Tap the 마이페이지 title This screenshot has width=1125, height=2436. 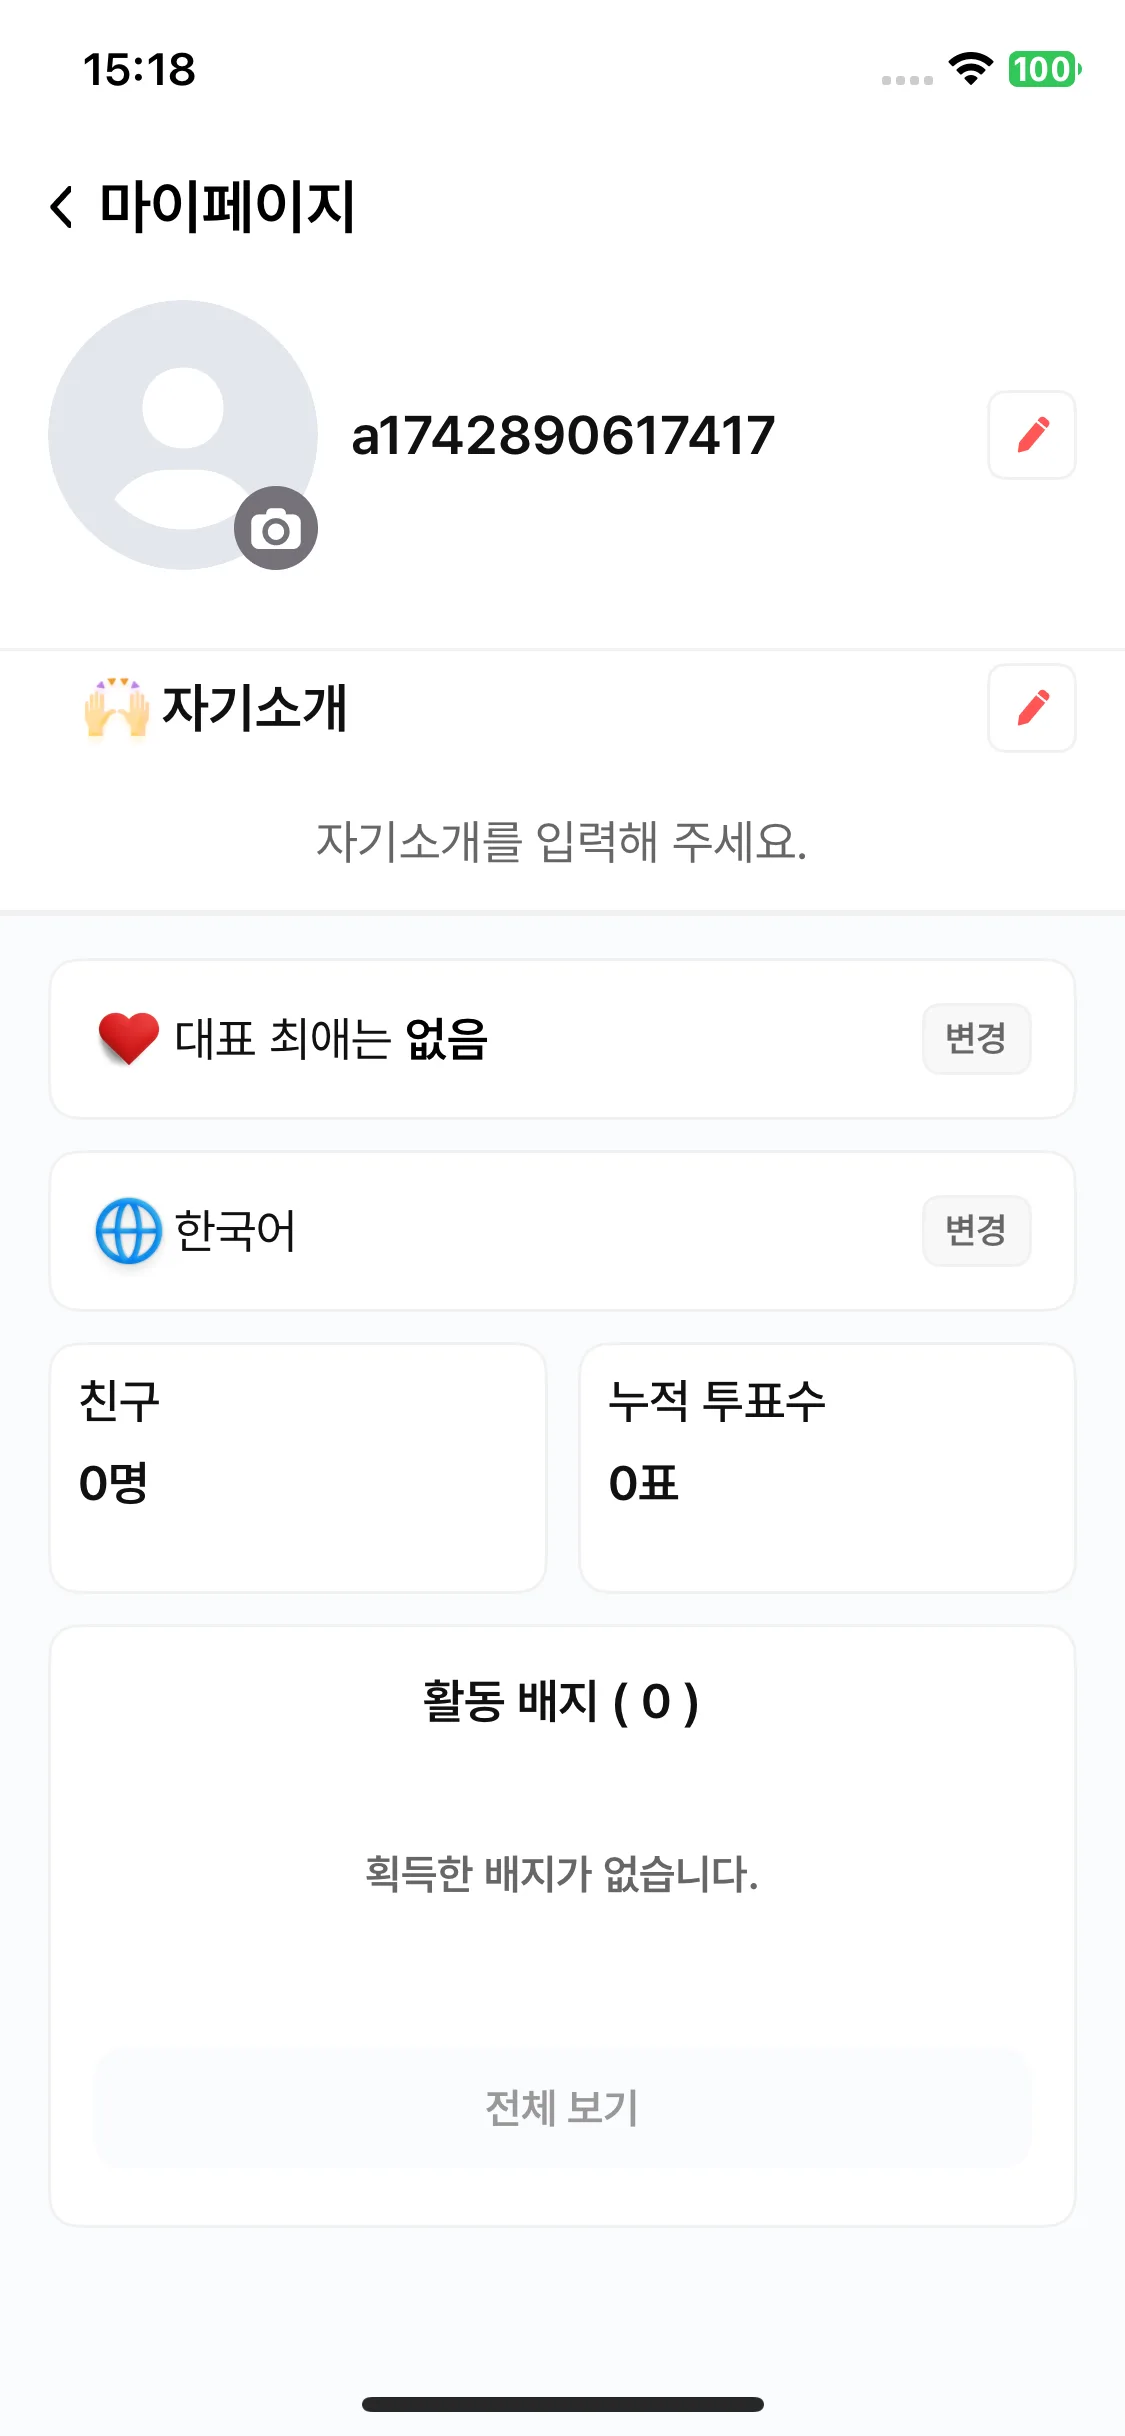point(228,207)
